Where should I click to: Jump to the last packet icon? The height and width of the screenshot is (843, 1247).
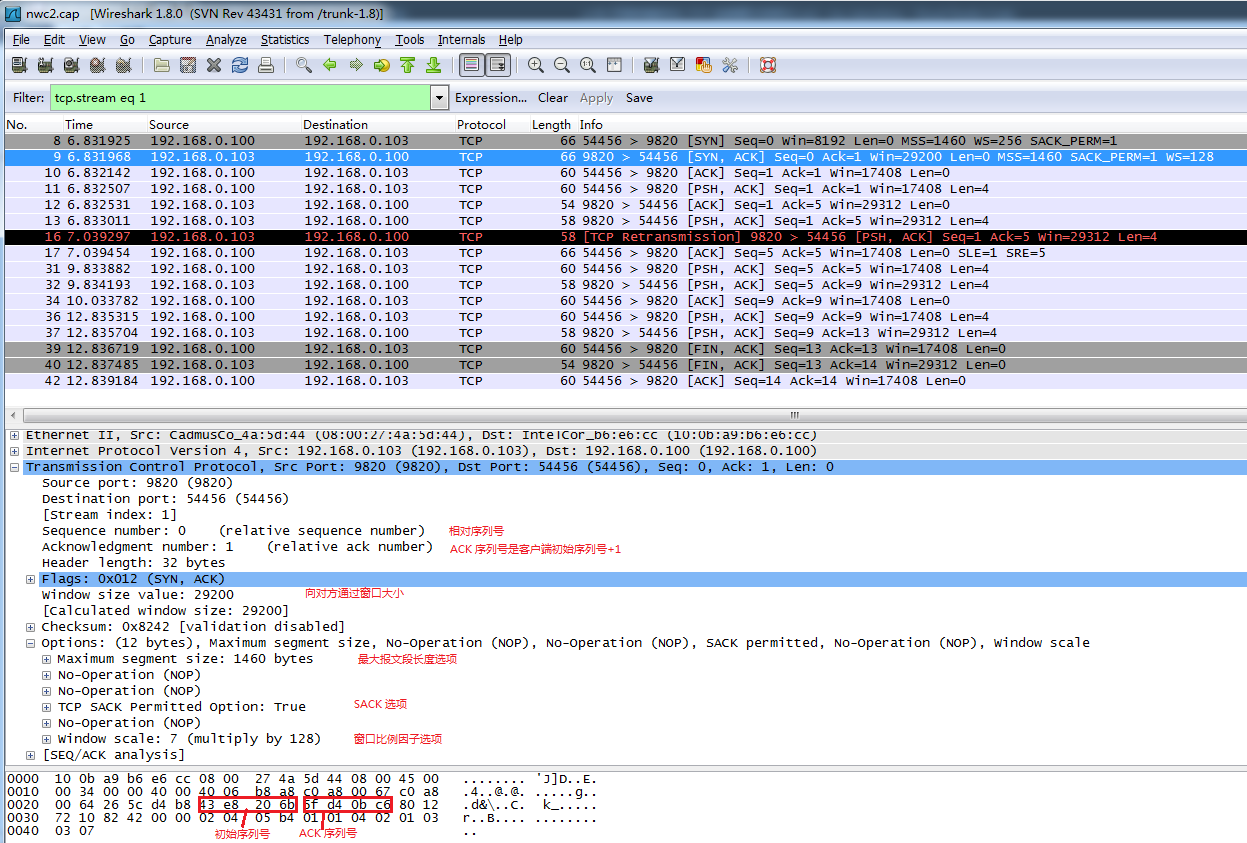(x=434, y=66)
